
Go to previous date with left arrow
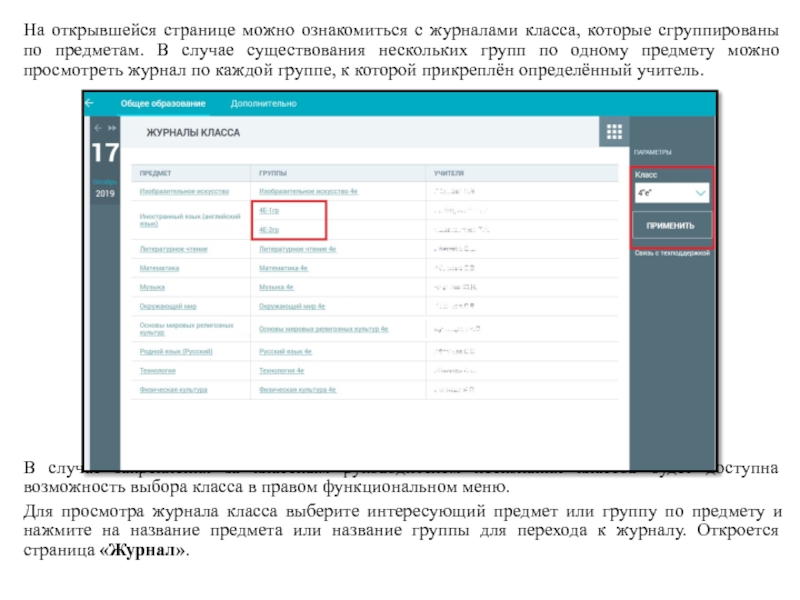[97, 128]
